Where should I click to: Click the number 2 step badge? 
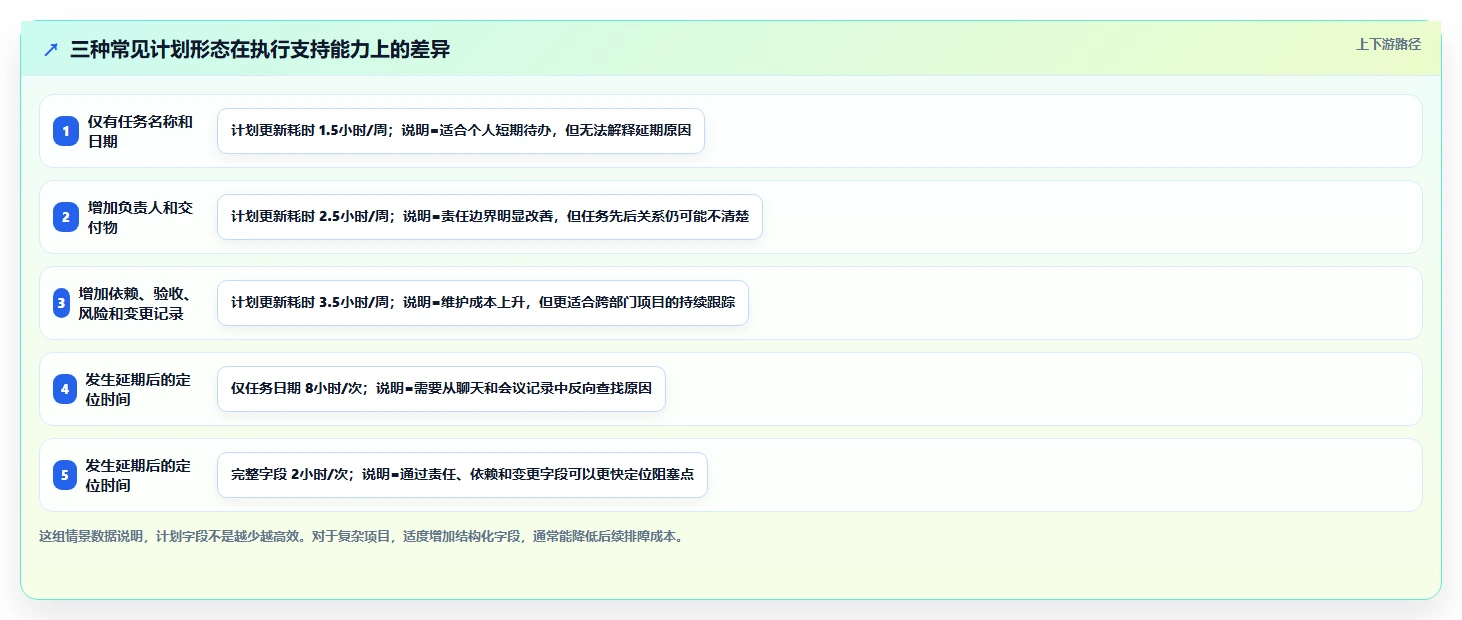(66, 217)
